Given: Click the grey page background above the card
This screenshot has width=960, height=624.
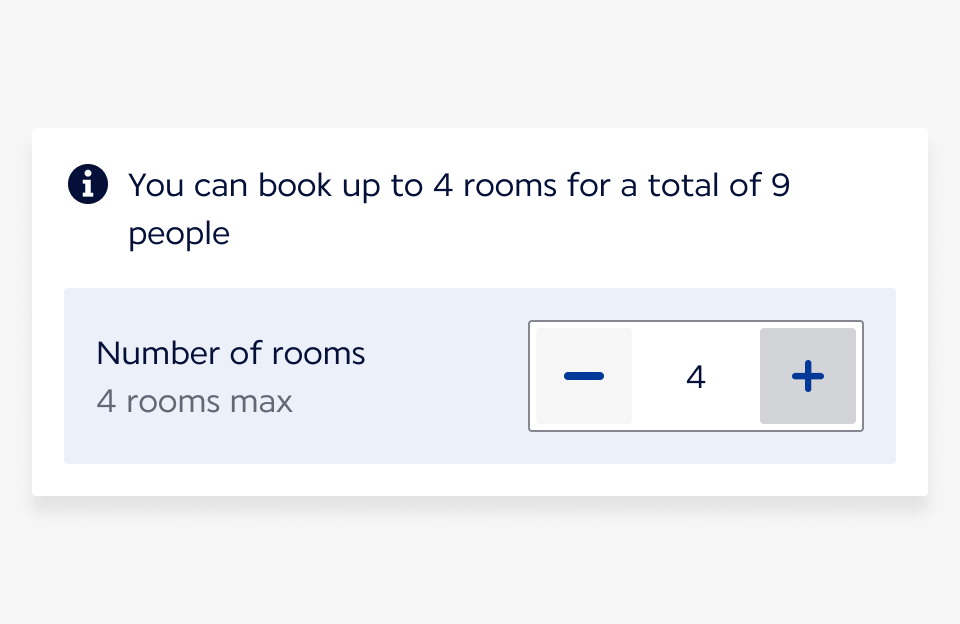Looking at the screenshot, I should tap(480, 60).
